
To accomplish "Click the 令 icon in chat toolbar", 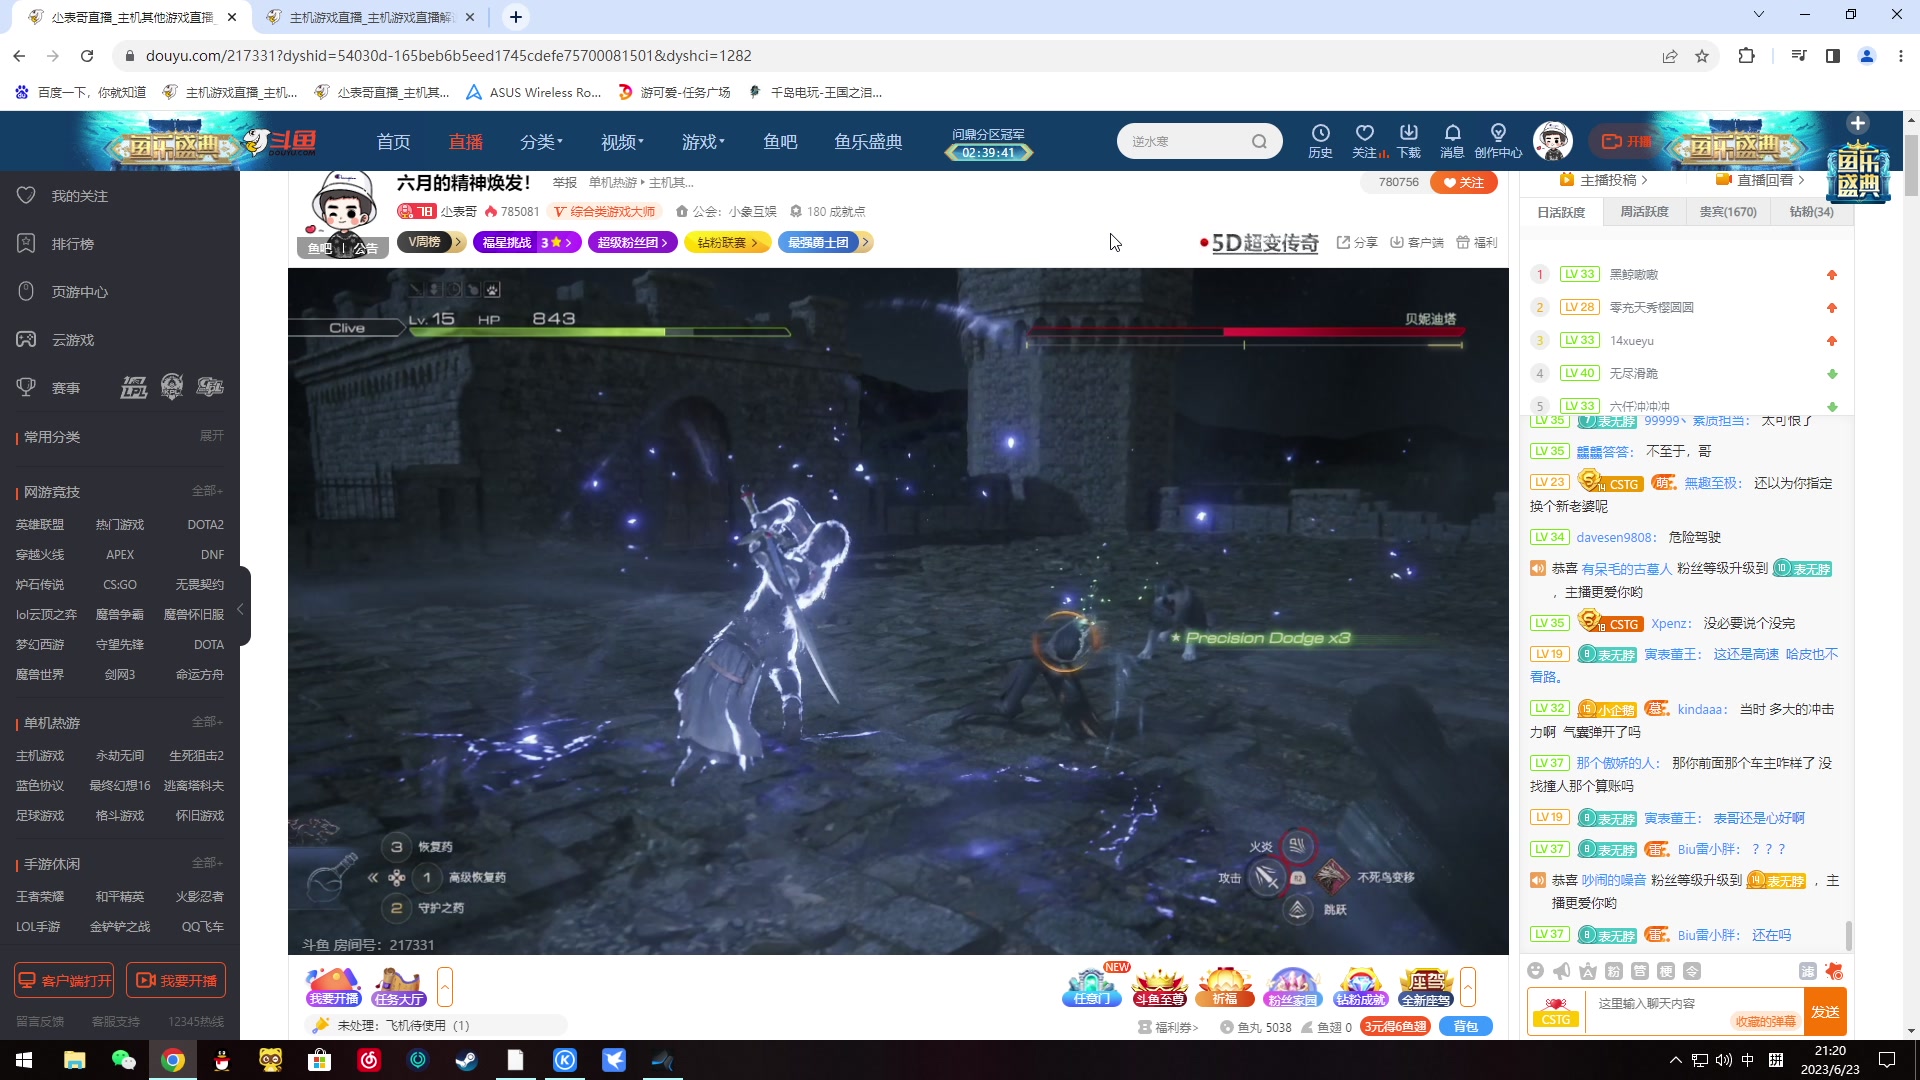I will [x=1692, y=971].
